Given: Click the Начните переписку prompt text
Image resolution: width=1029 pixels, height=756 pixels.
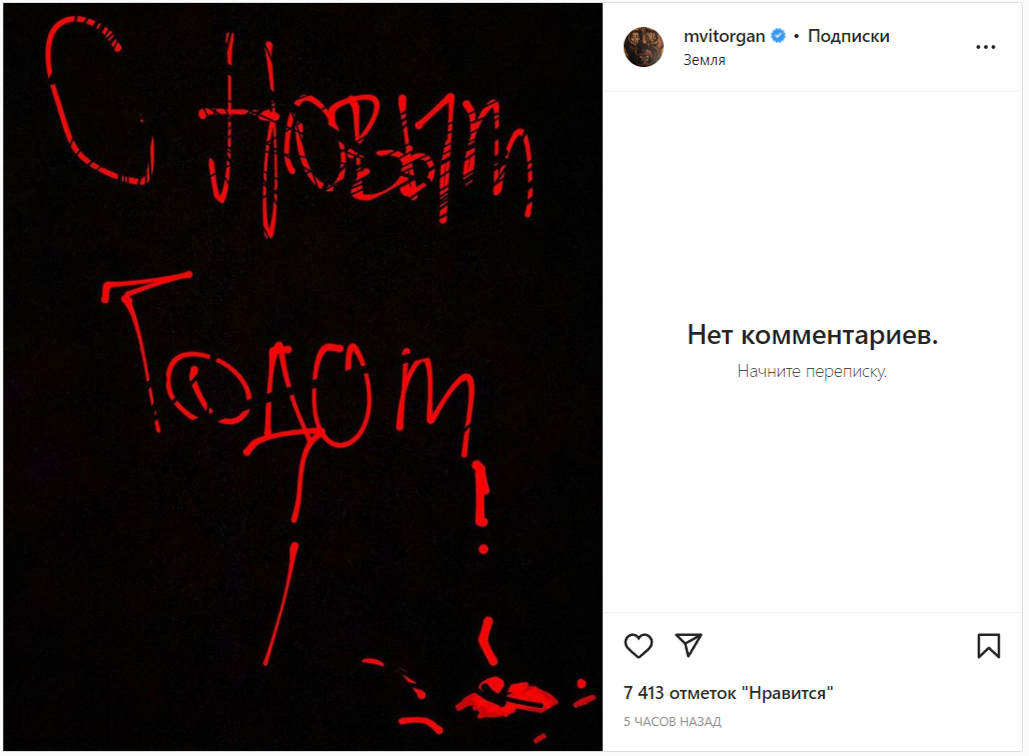Looking at the screenshot, I should [812, 371].
